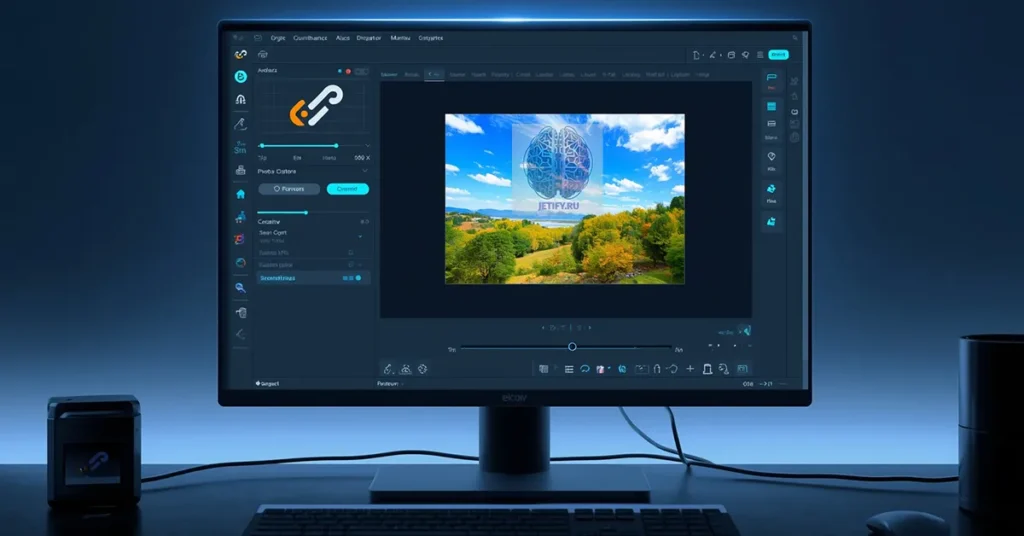Open the red and purple sidebar icon
Image resolution: width=1024 pixels, height=536 pixels.
[x=240, y=240]
